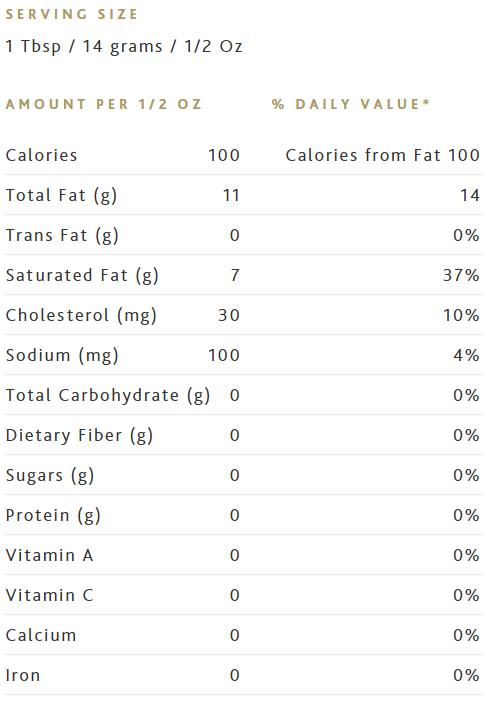This screenshot has height=706, width=495.
Task: Click the Serving Size heading
Action: [71, 14]
